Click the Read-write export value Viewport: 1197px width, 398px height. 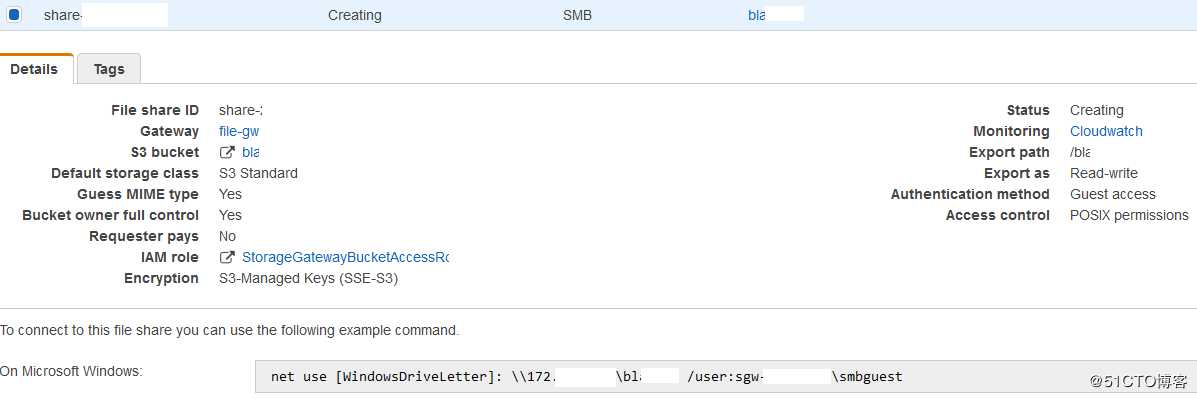(x=1104, y=173)
